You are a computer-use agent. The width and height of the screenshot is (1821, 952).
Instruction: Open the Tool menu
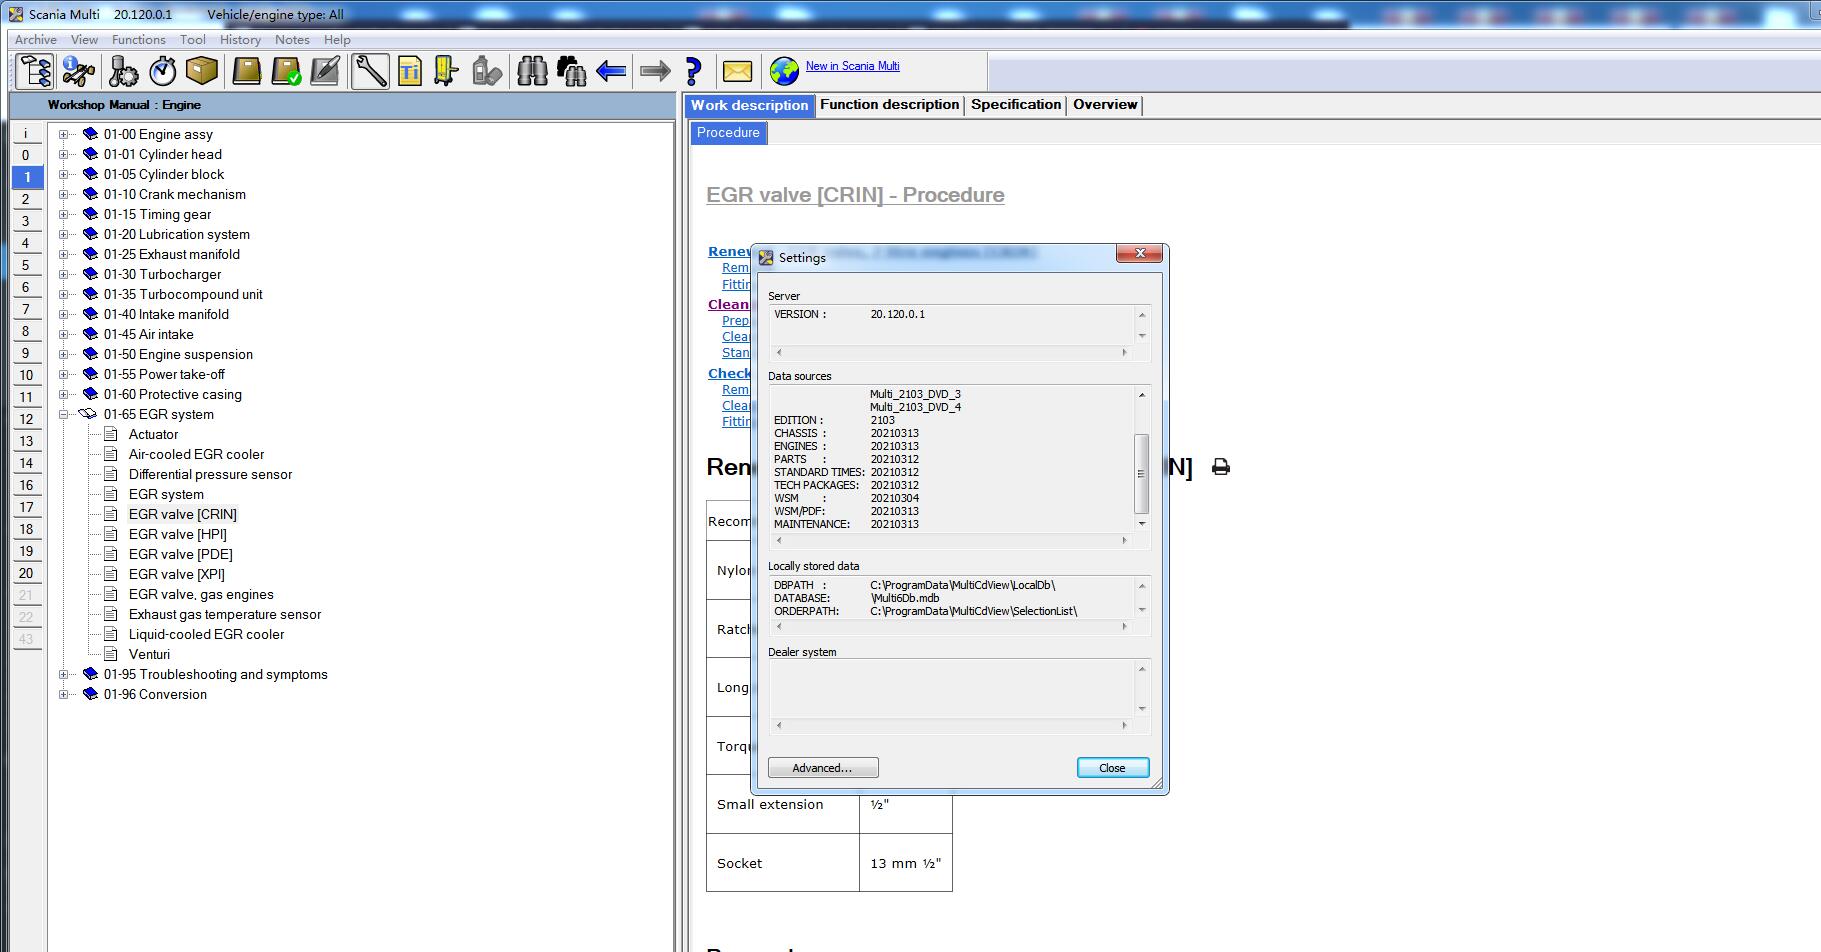[193, 39]
